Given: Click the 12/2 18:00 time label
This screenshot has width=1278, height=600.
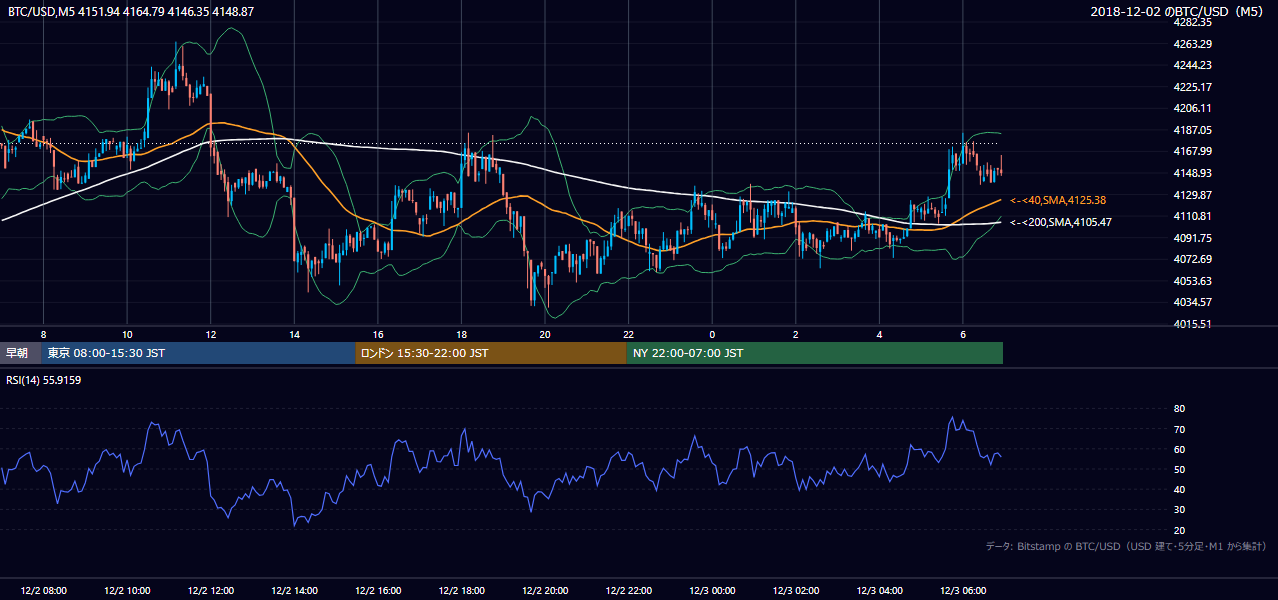Looking at the screenshot, I should pos(461,591).
